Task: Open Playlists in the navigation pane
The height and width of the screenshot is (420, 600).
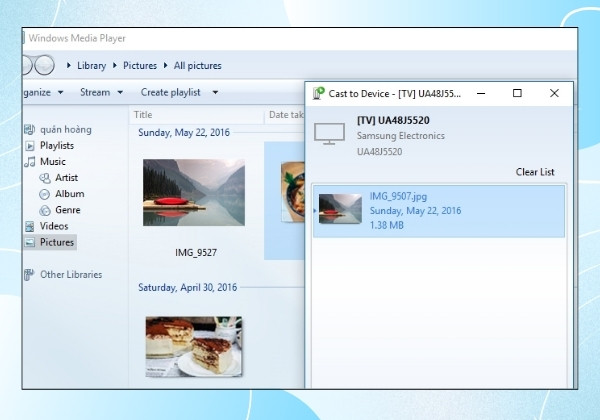Action: (x=57, y=146)
